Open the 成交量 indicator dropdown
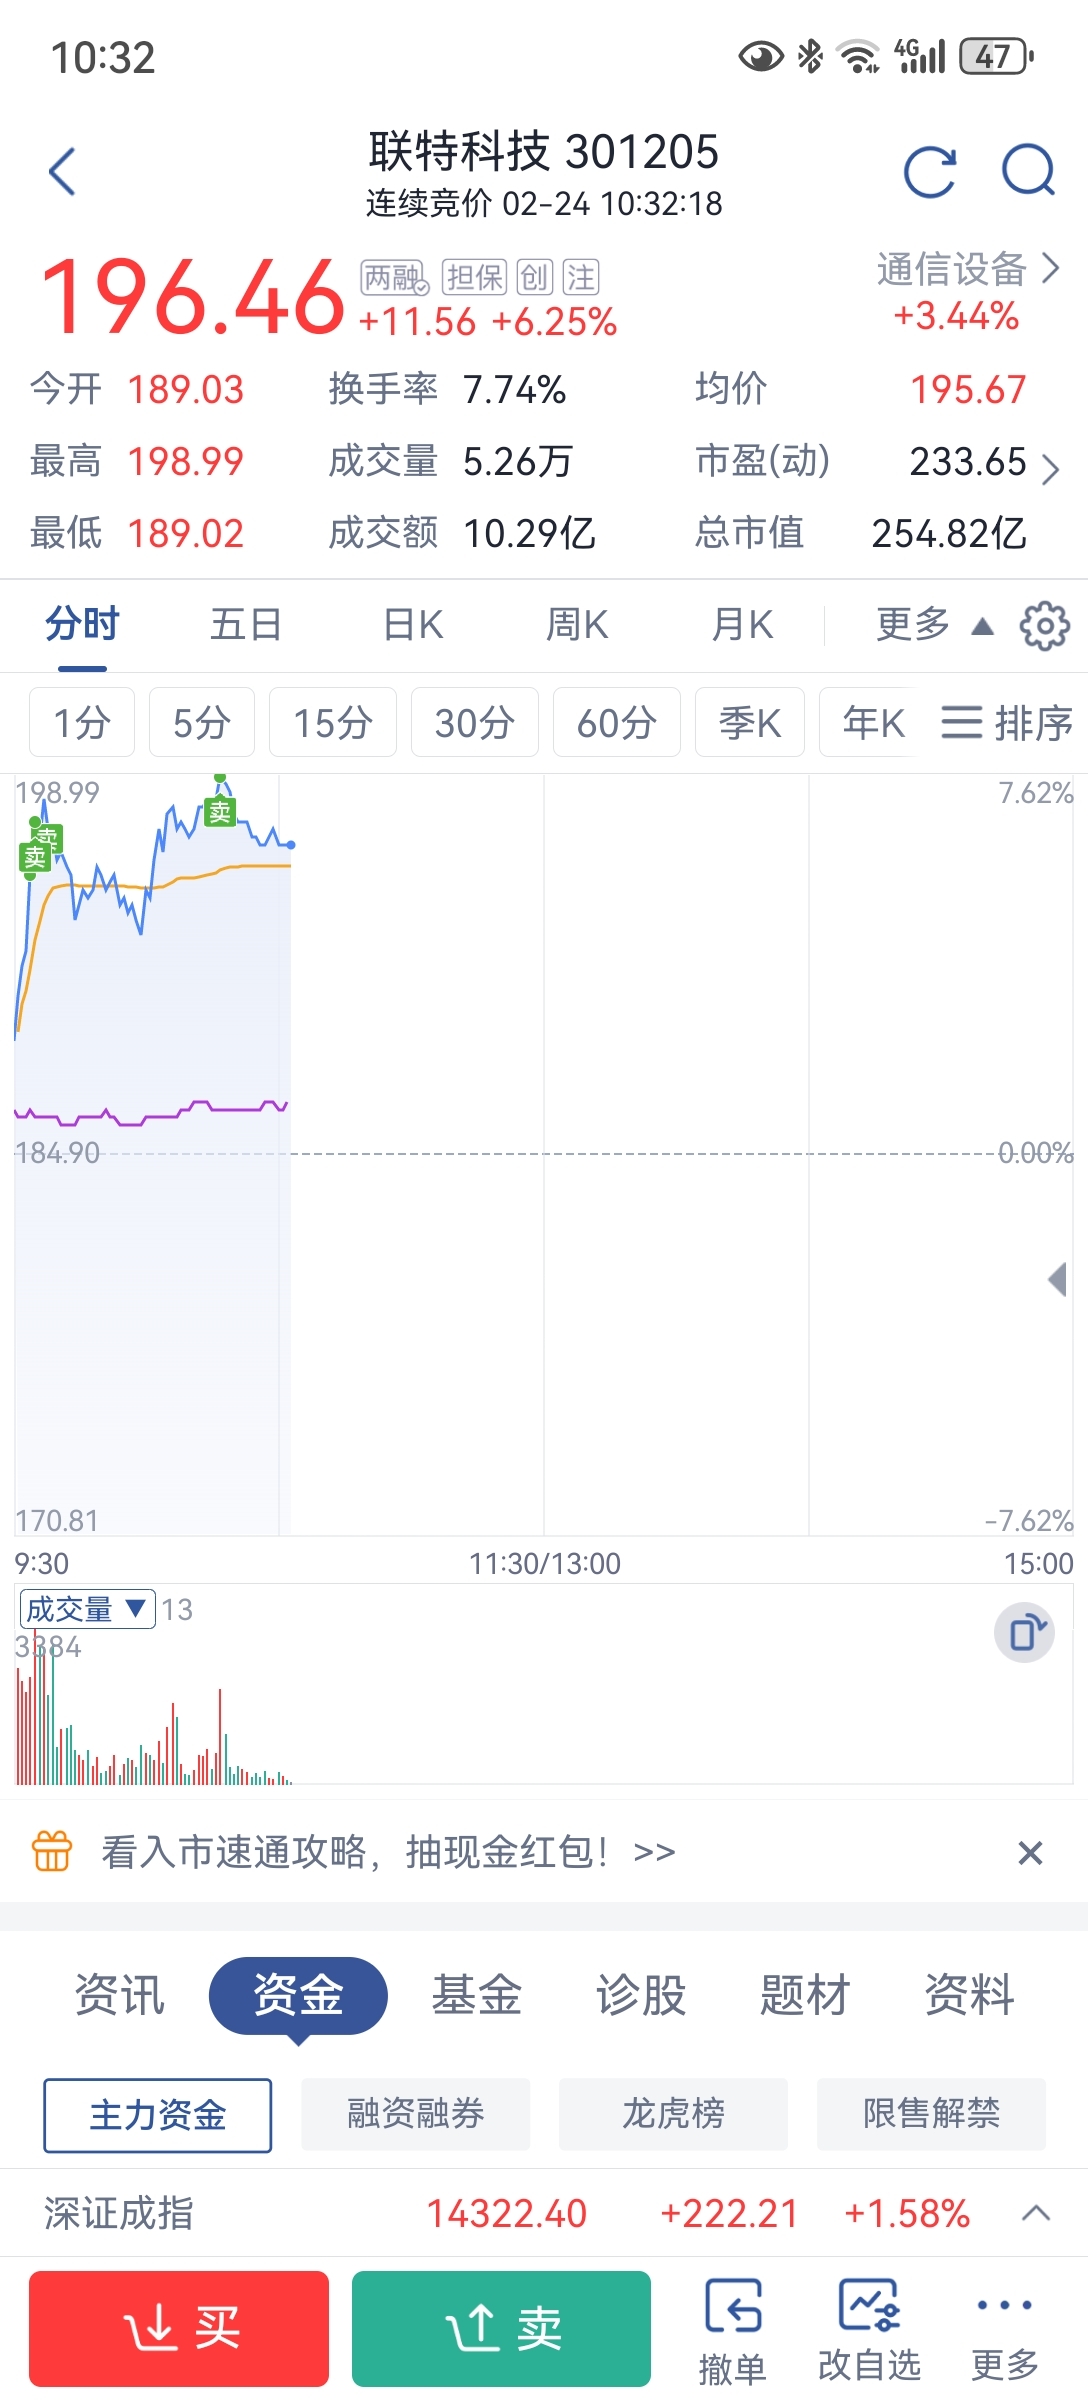The image size is (1088, 2400). 87,1609
